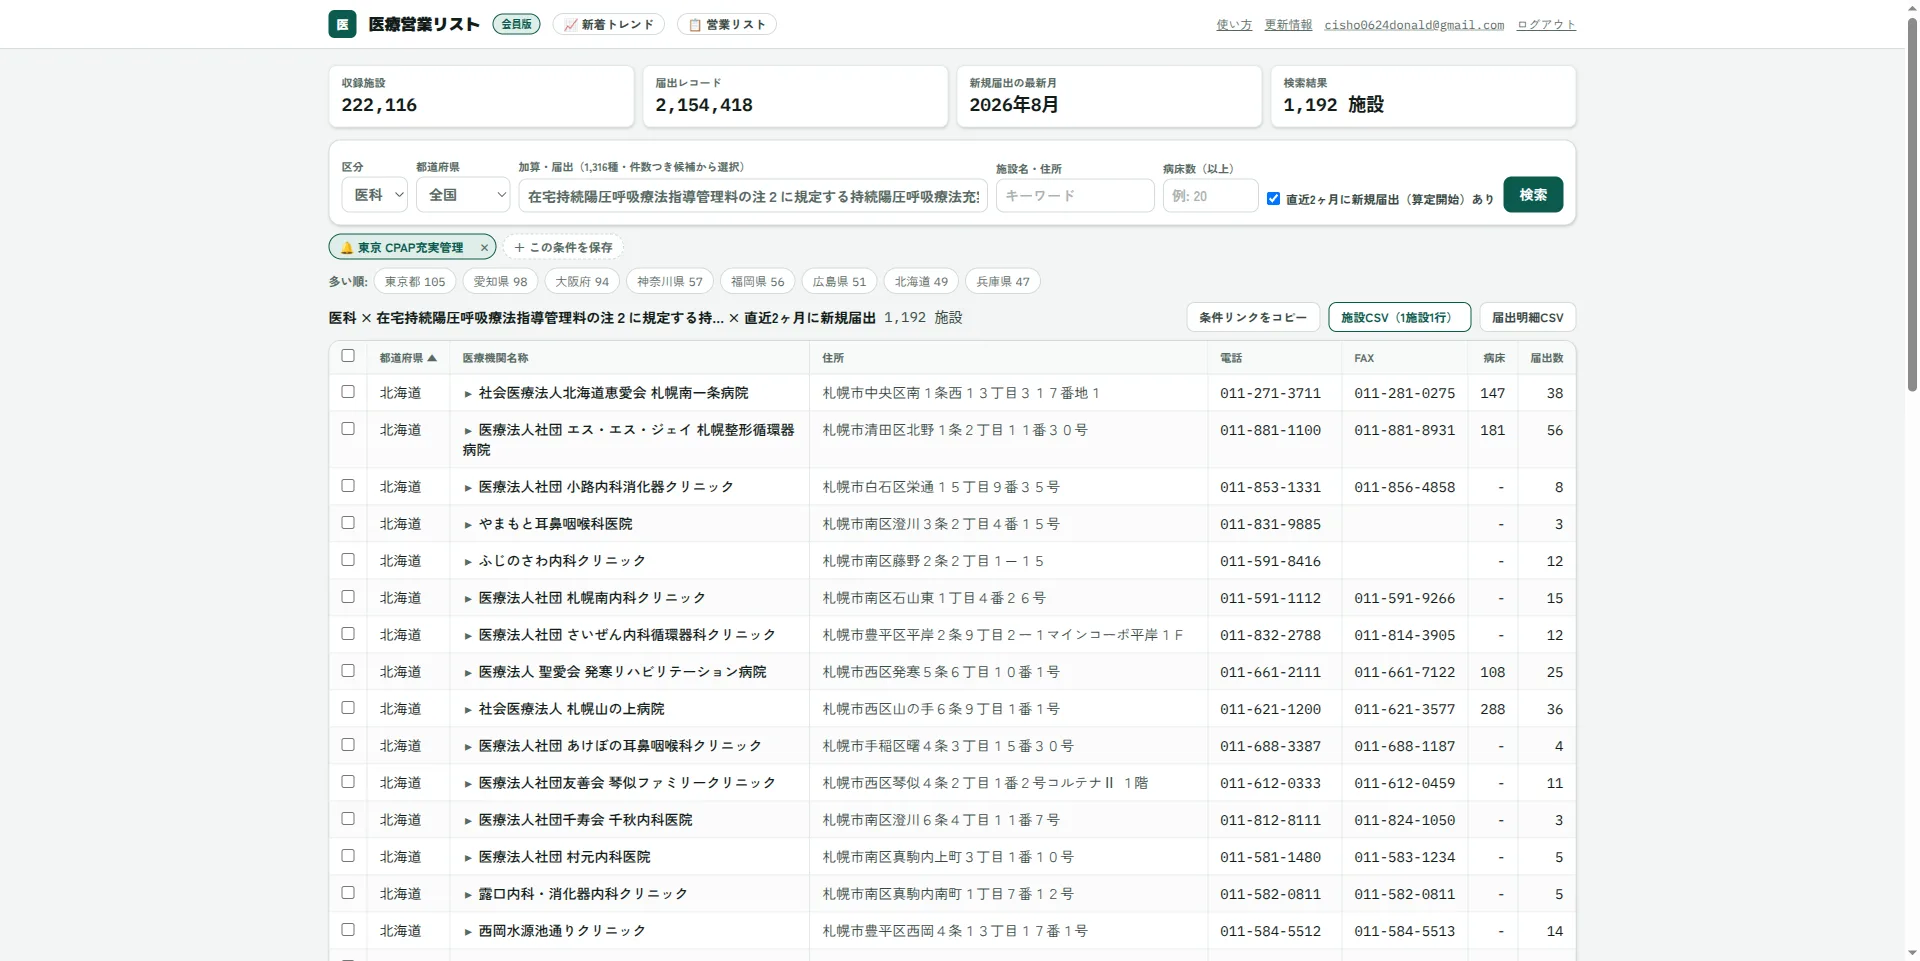
Task: Check the 札幌整形循環器病院 row checkbox
Action: click(x=348, y=429)
